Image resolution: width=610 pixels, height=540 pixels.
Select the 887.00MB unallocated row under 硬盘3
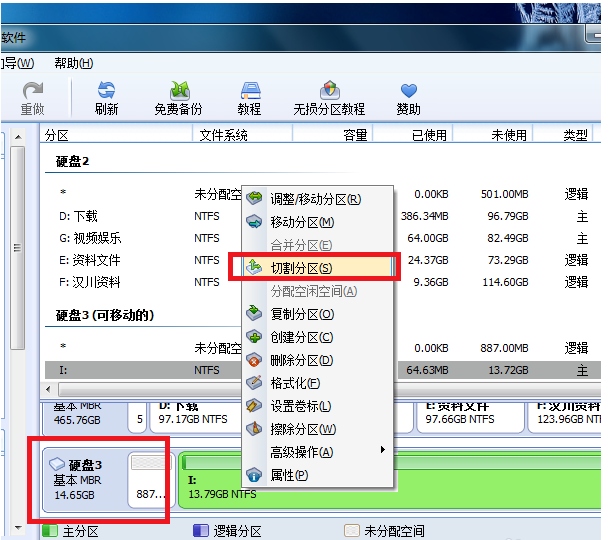pyautogui.click(x=323, y=348)
